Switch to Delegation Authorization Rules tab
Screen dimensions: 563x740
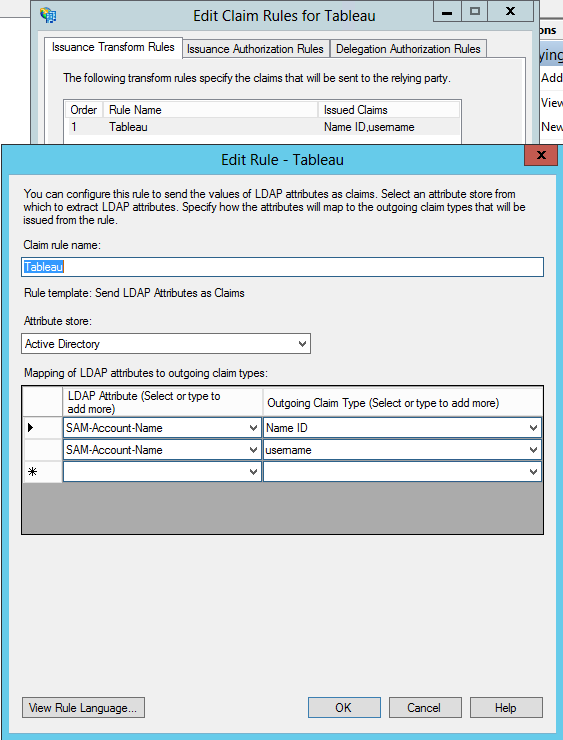click(408, 49)
